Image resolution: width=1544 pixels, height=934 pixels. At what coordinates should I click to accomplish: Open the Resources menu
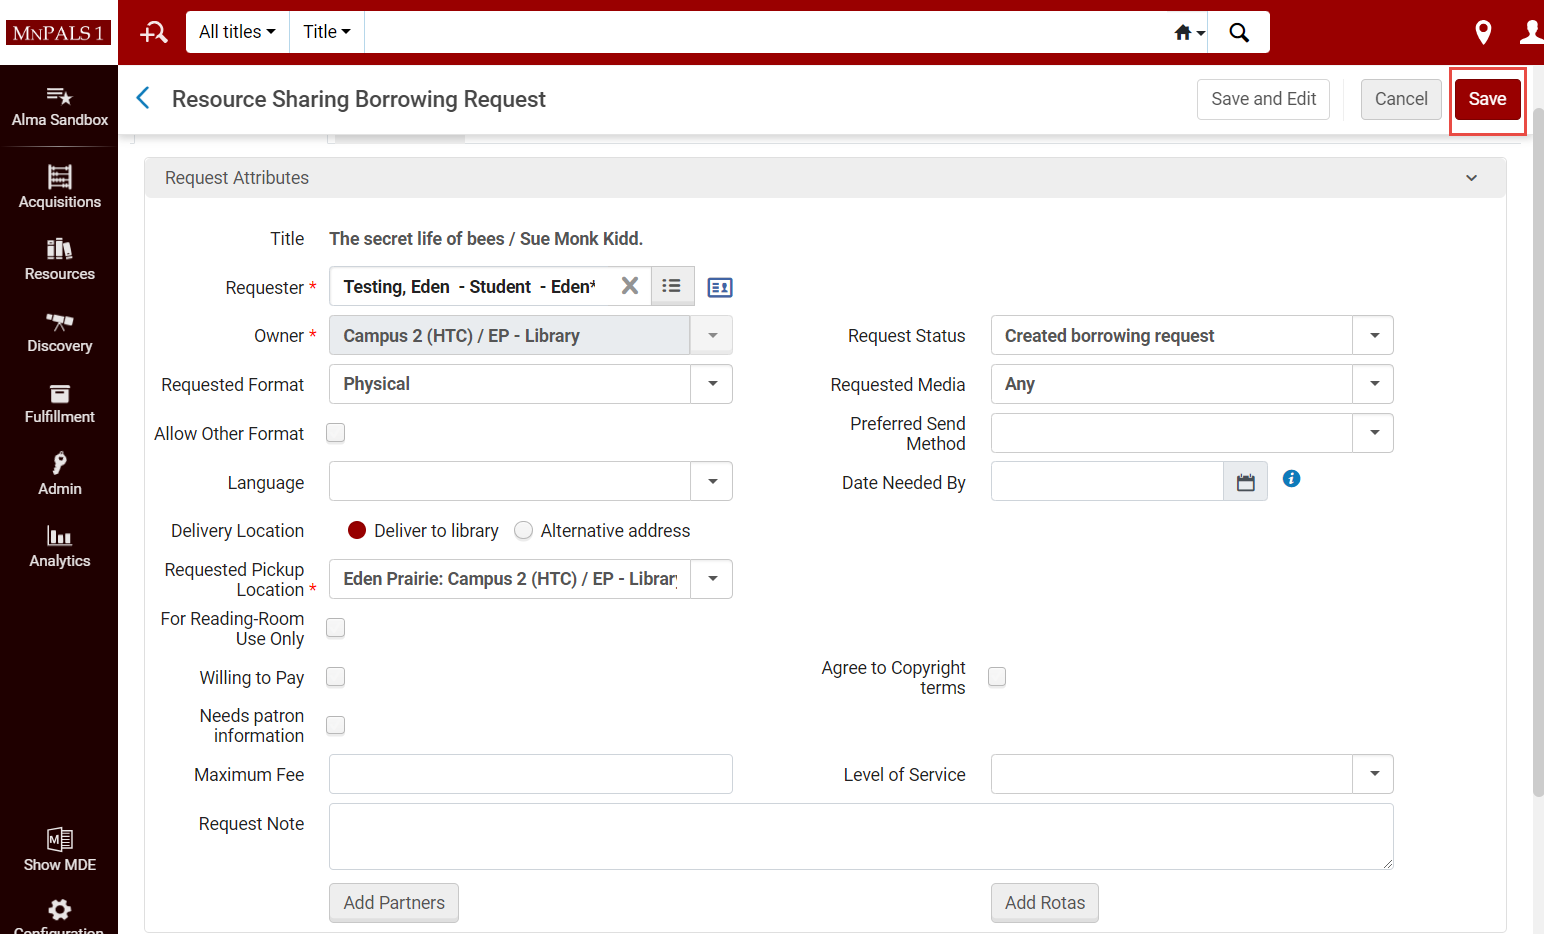[x=60, y=260]
